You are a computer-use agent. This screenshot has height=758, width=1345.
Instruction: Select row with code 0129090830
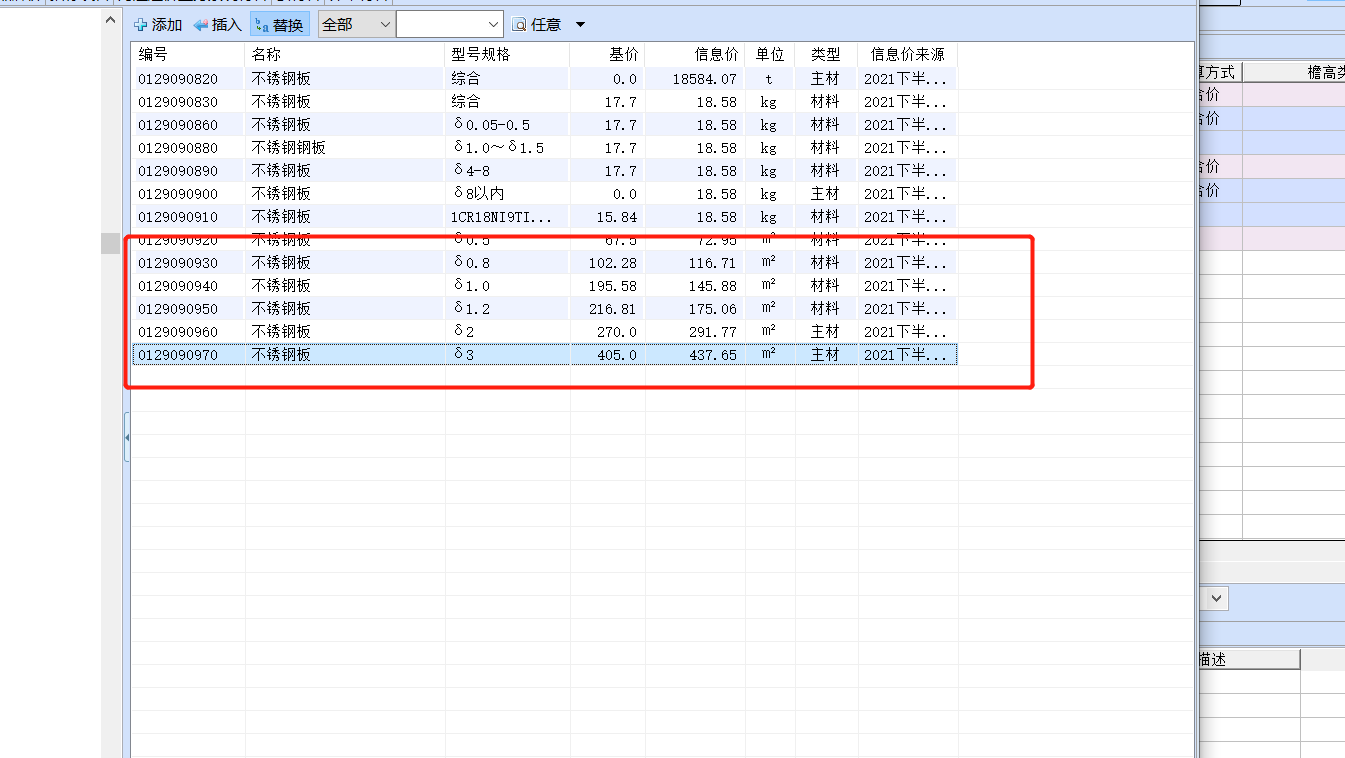[545, 102]
